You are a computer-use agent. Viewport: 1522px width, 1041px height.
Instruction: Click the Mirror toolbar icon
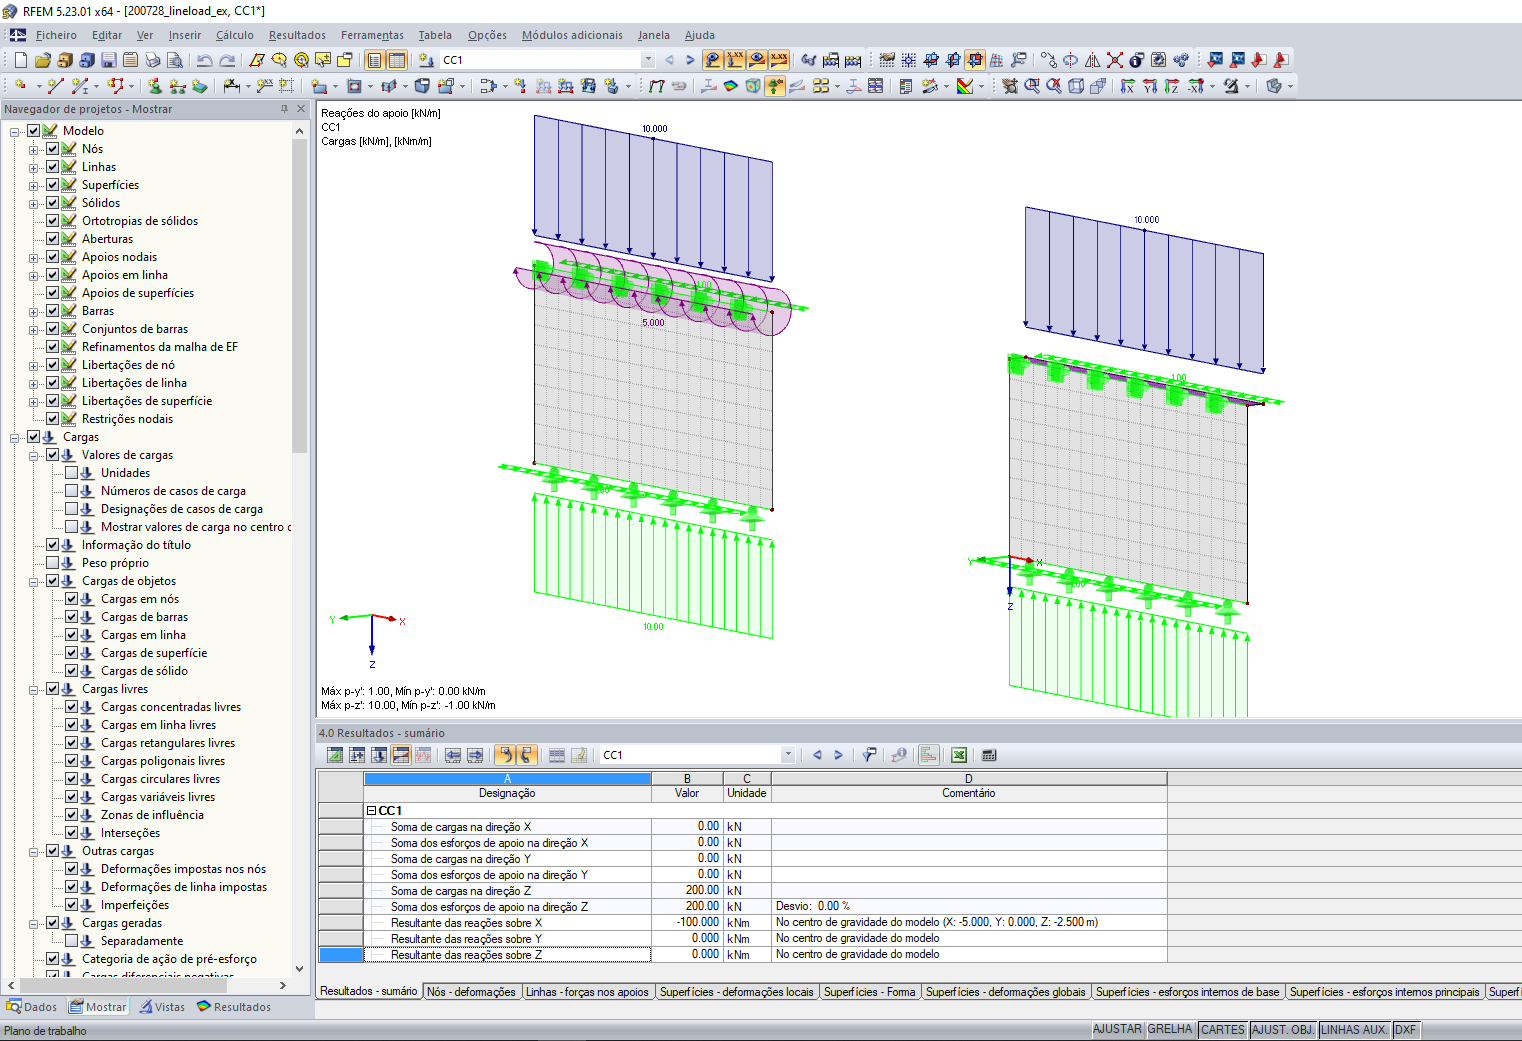point(1092,60)
